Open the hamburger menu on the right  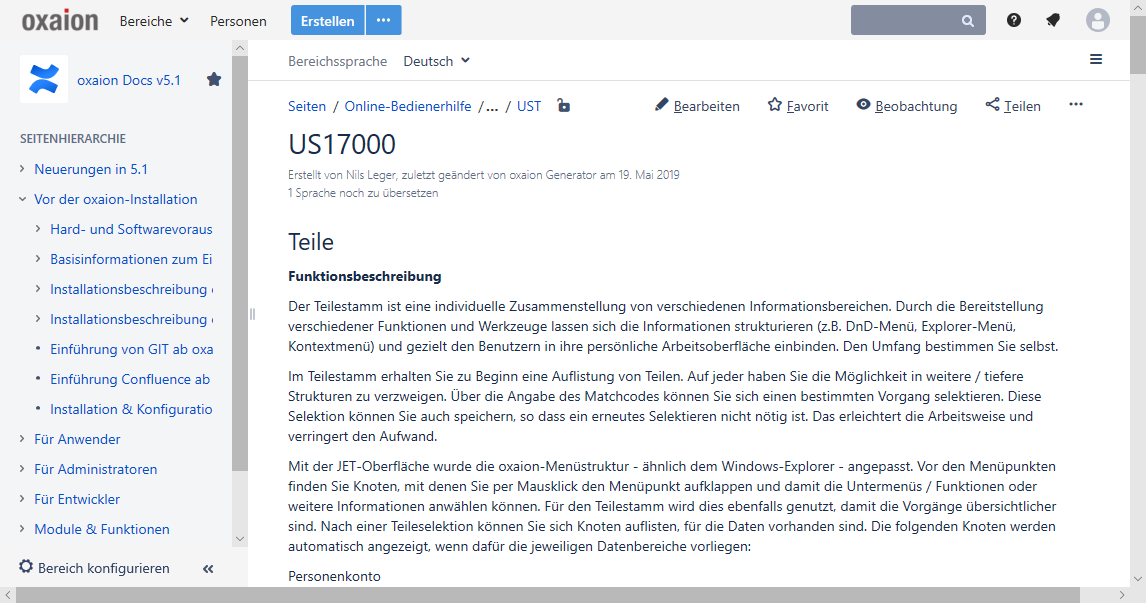[x=1096, y=60]
